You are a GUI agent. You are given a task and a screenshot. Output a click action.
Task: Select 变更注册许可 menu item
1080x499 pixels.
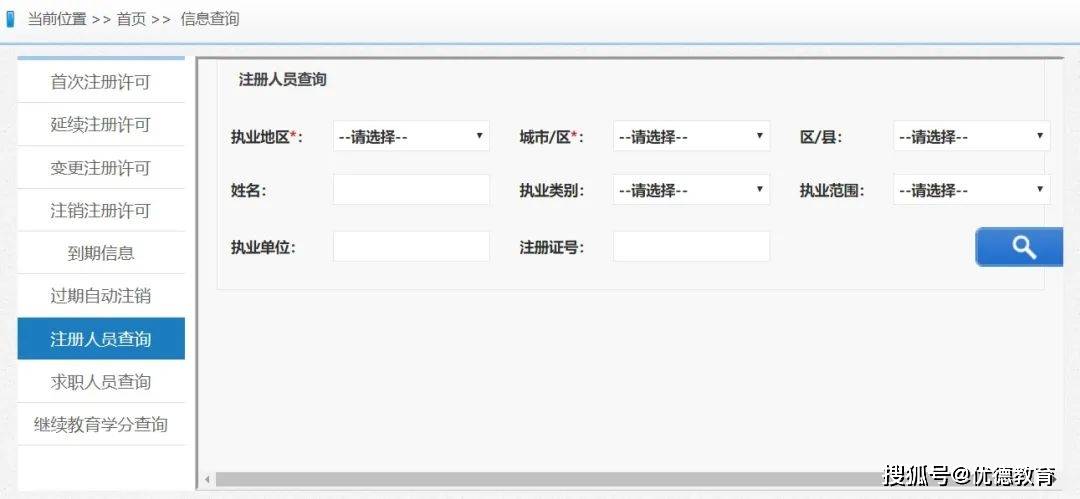(101, 167)
